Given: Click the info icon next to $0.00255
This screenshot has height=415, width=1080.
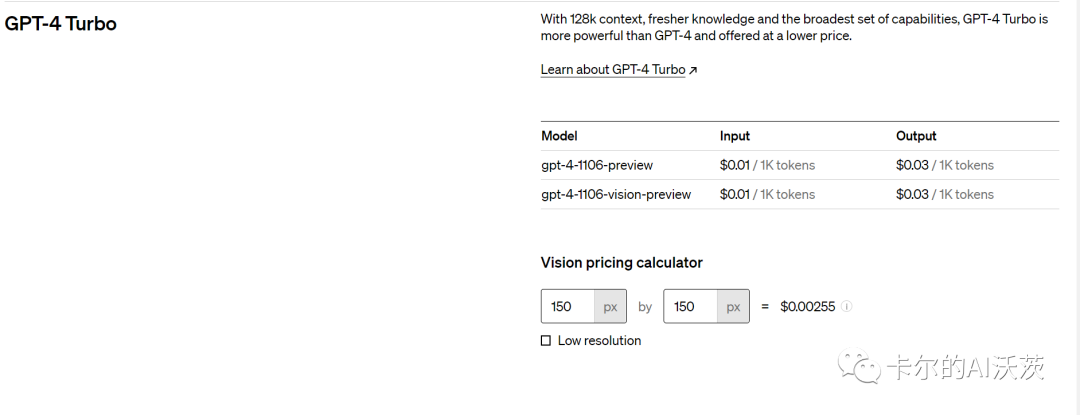Looking at the screenshot, I should point(847,307).
